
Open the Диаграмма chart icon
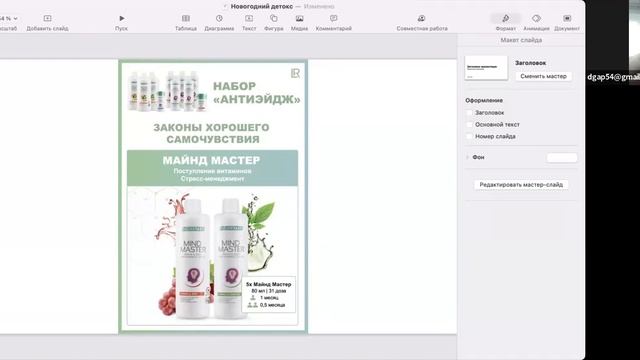click(219, 18)
